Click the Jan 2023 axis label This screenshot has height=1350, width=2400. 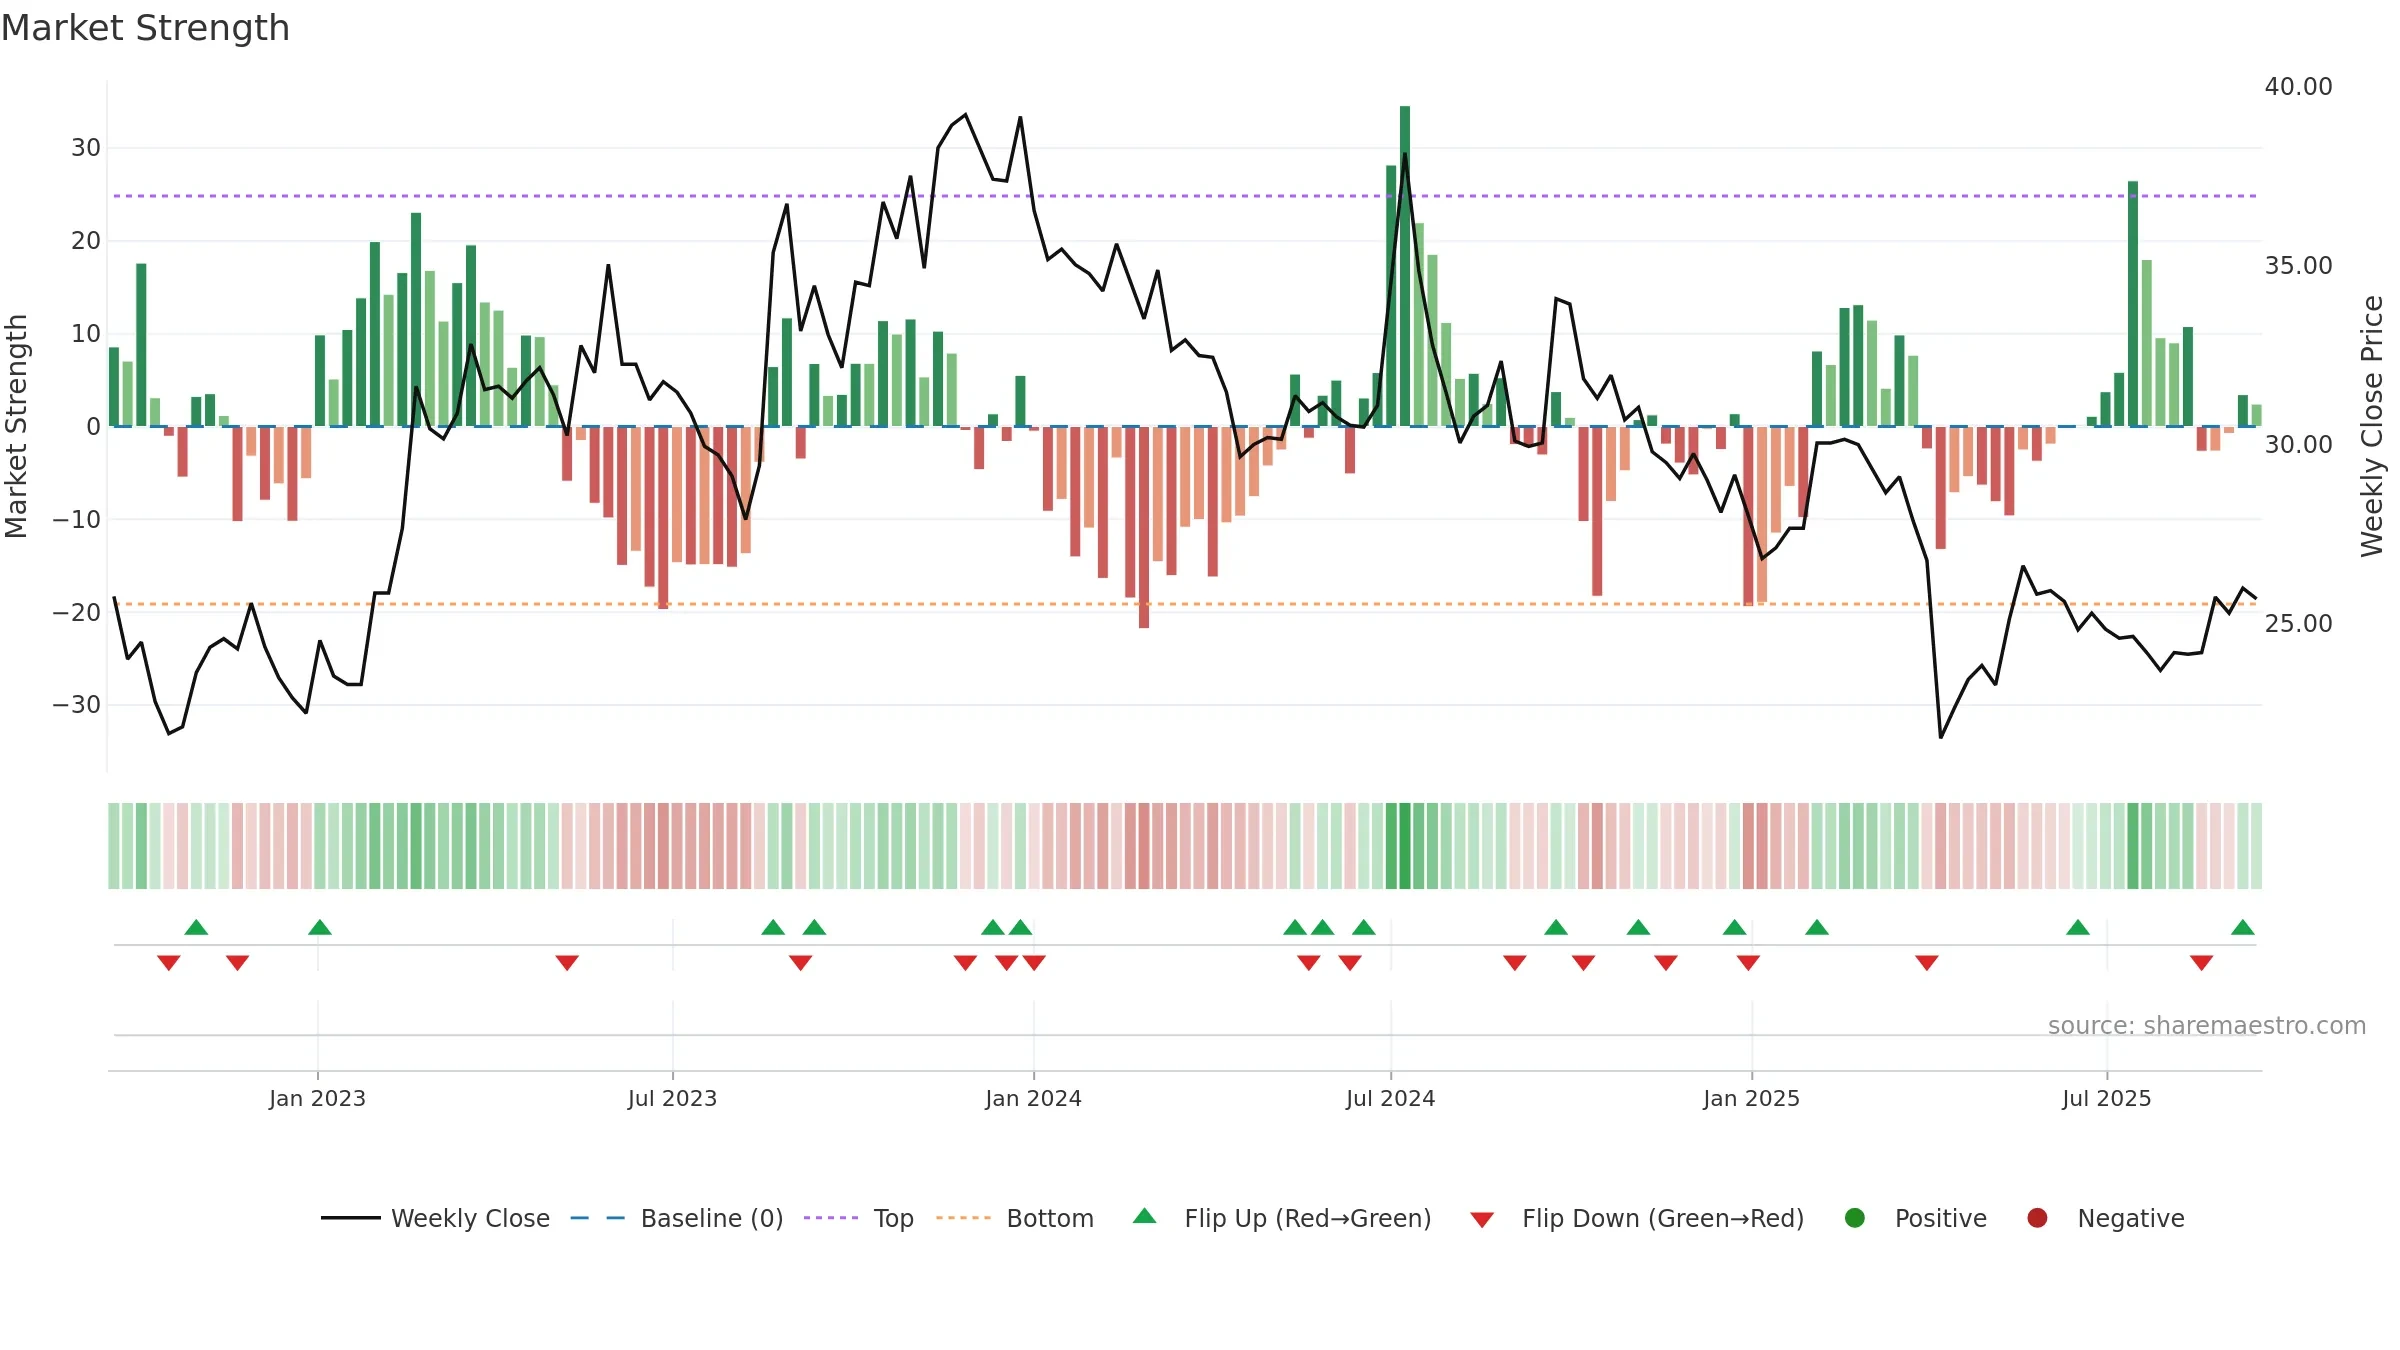[317, 1099]
